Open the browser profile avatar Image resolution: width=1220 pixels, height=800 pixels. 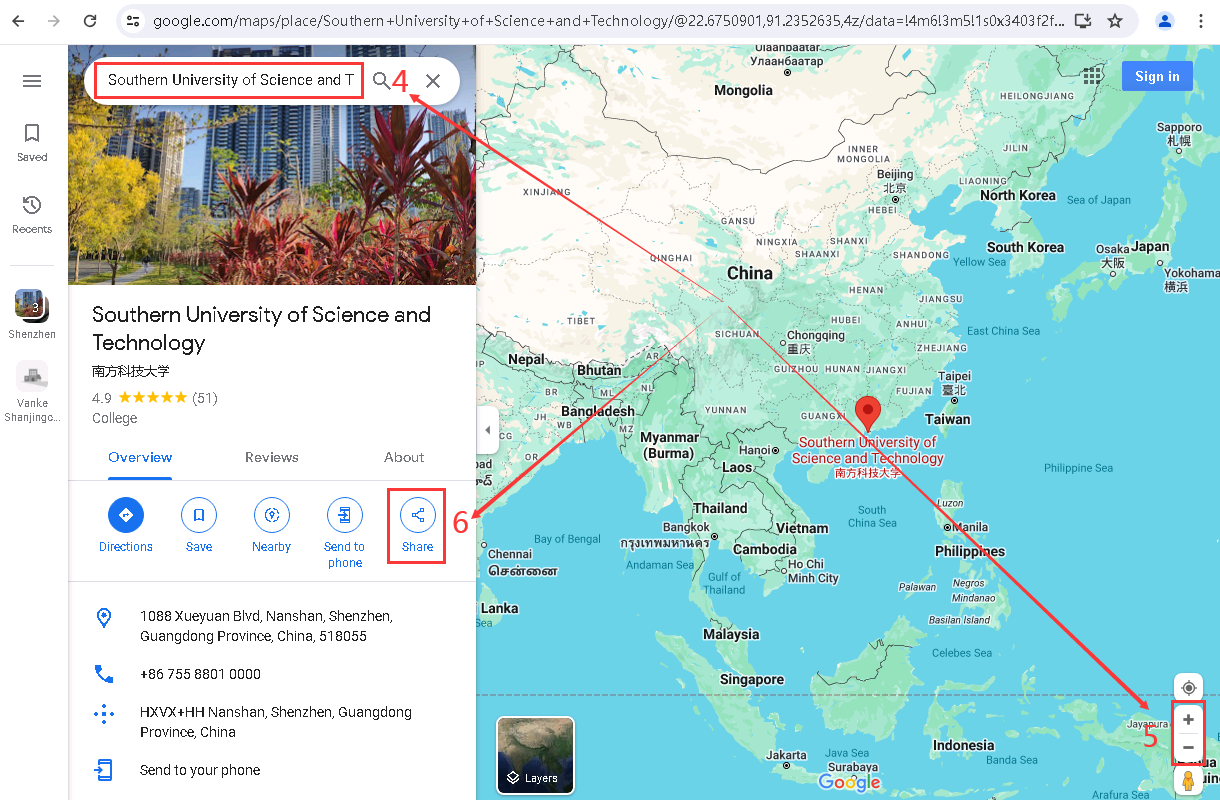pos(1164,20)
